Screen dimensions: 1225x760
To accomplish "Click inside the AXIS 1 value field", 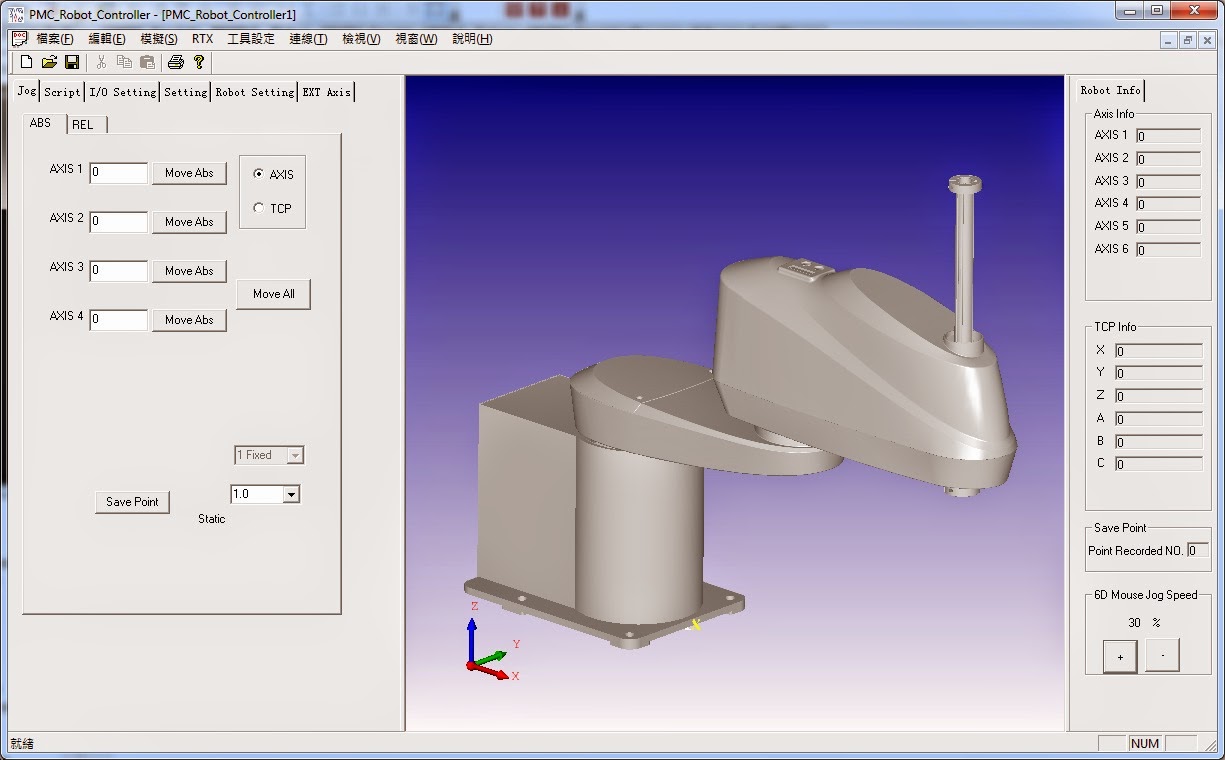I will pos(117,173).
